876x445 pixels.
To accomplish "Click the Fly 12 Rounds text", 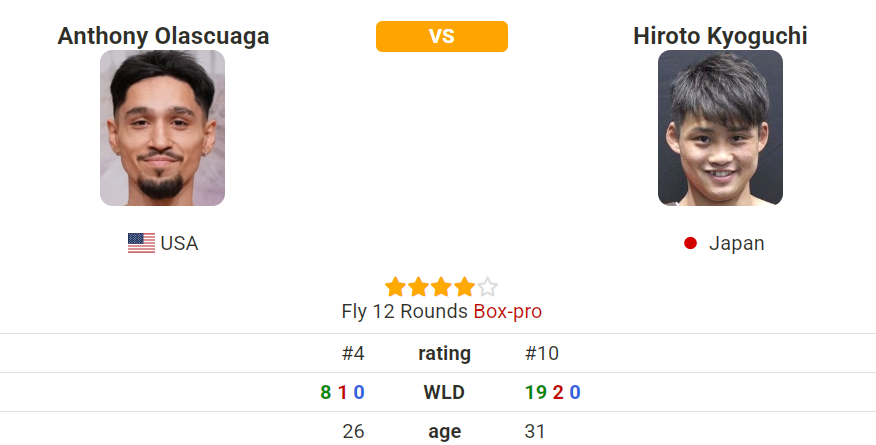I will 404,311.
